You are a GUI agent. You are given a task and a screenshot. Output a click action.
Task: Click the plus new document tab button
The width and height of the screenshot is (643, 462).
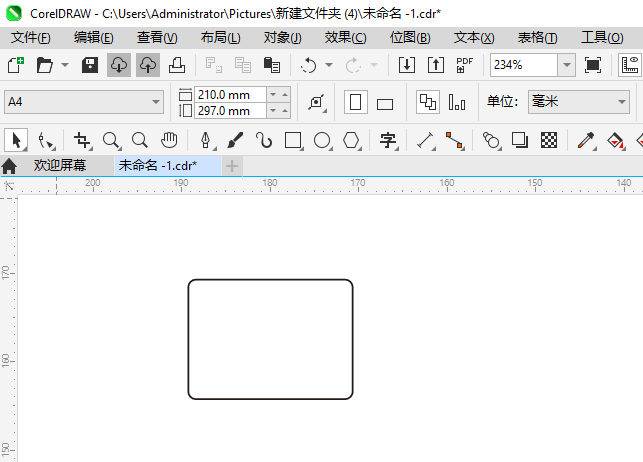click(232, 166)
